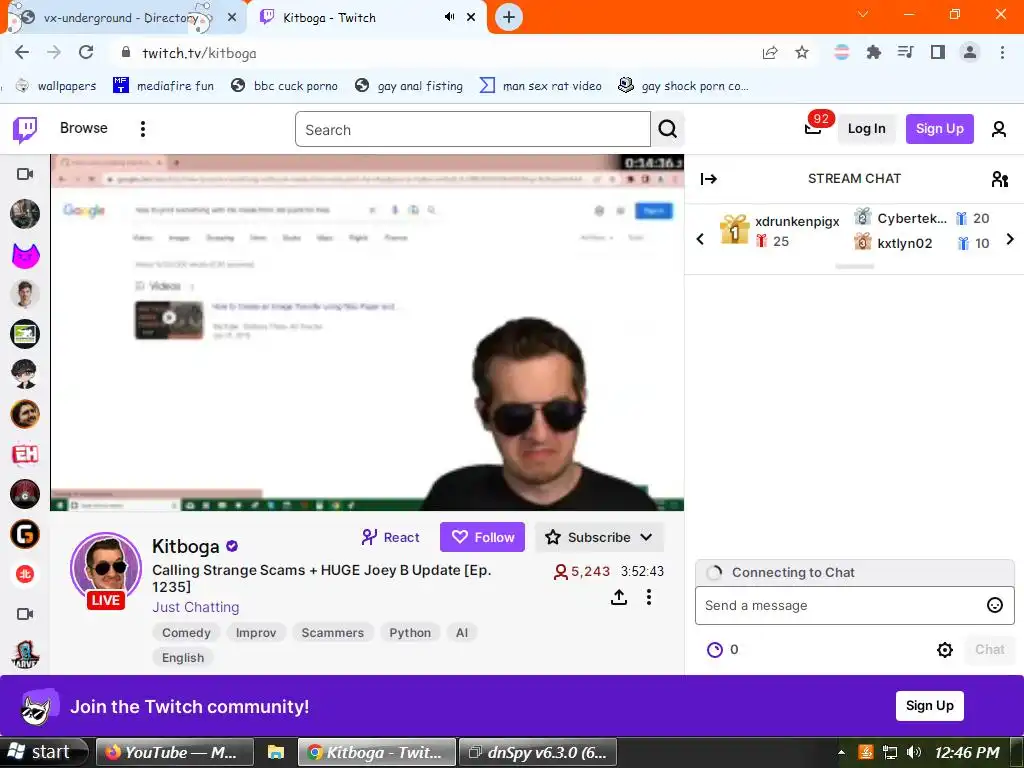Open the channel points balance icon
The image size is (1024, 768).
[x=715, y=650]
